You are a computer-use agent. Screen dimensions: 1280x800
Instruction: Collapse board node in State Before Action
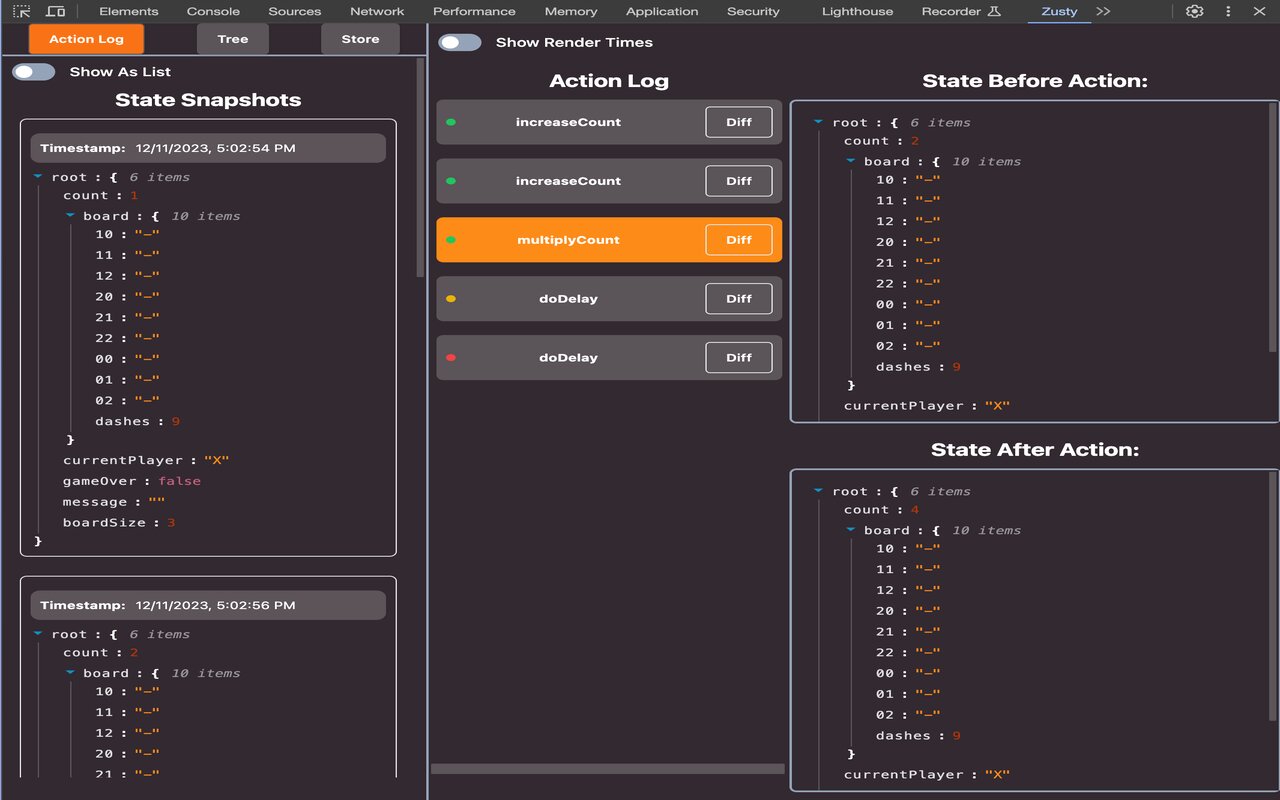(851, 161)
